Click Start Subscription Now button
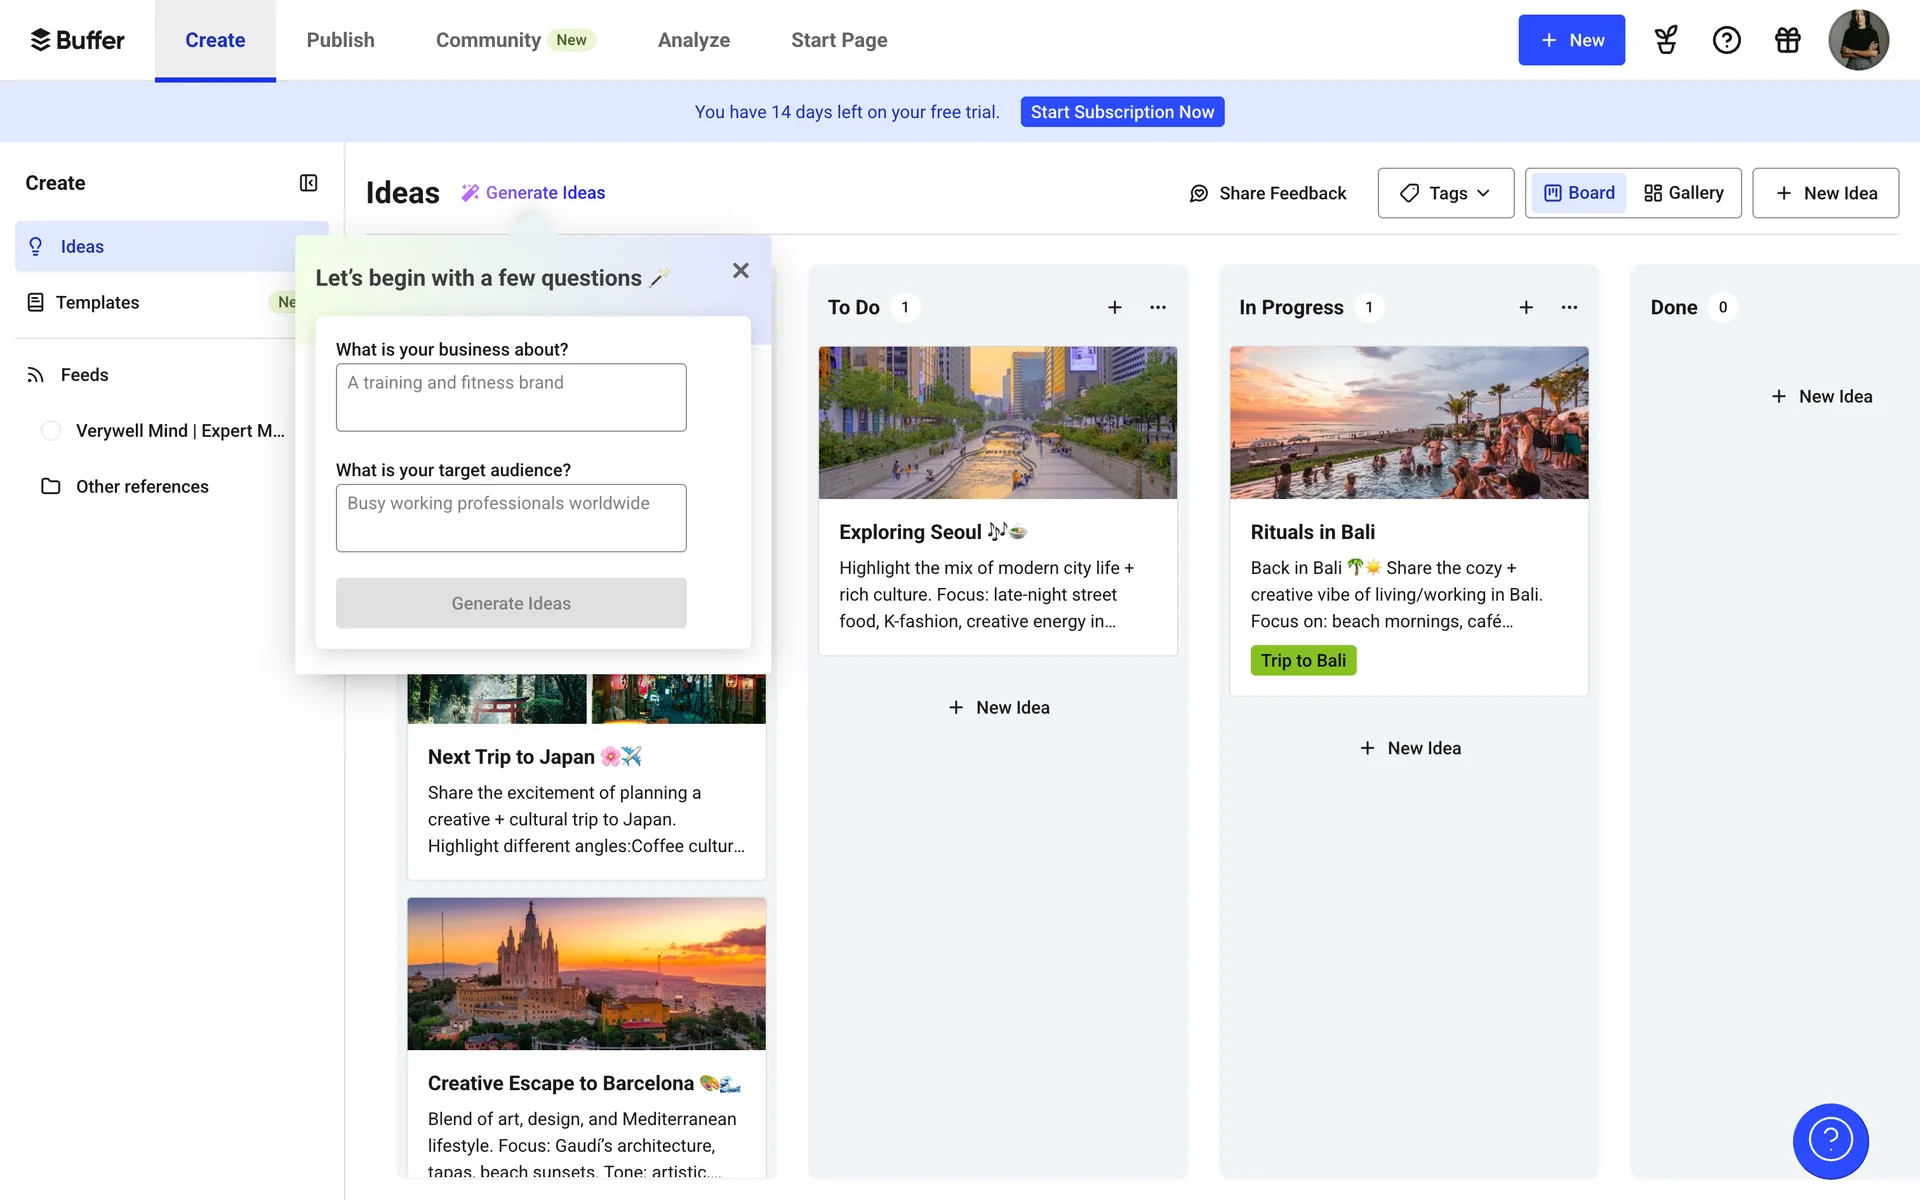Screen dimensions: 1920x1200 point(1122,112)
